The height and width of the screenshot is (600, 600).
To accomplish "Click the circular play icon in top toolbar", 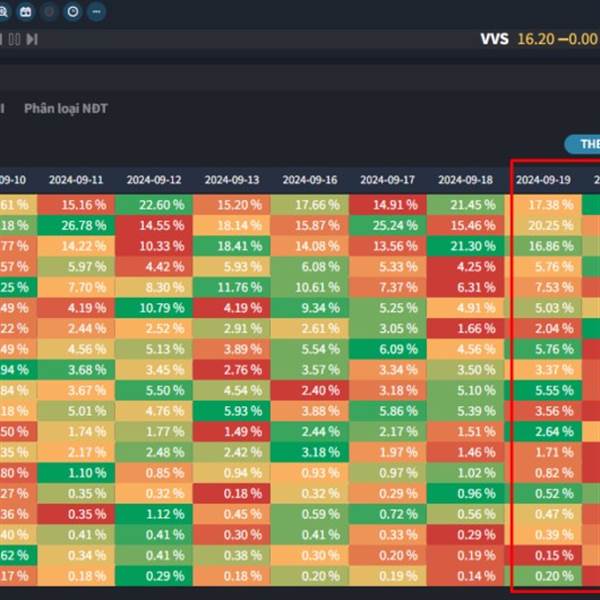I will point(73,11).
